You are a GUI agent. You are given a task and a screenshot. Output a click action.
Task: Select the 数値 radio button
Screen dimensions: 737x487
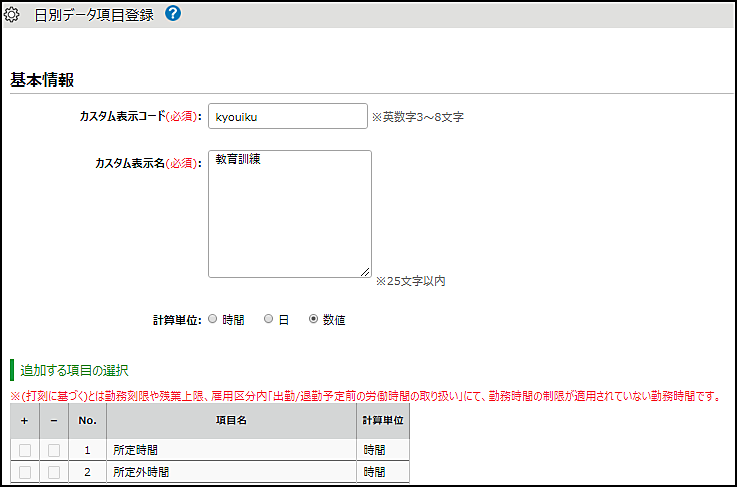[x=314, y=319]
